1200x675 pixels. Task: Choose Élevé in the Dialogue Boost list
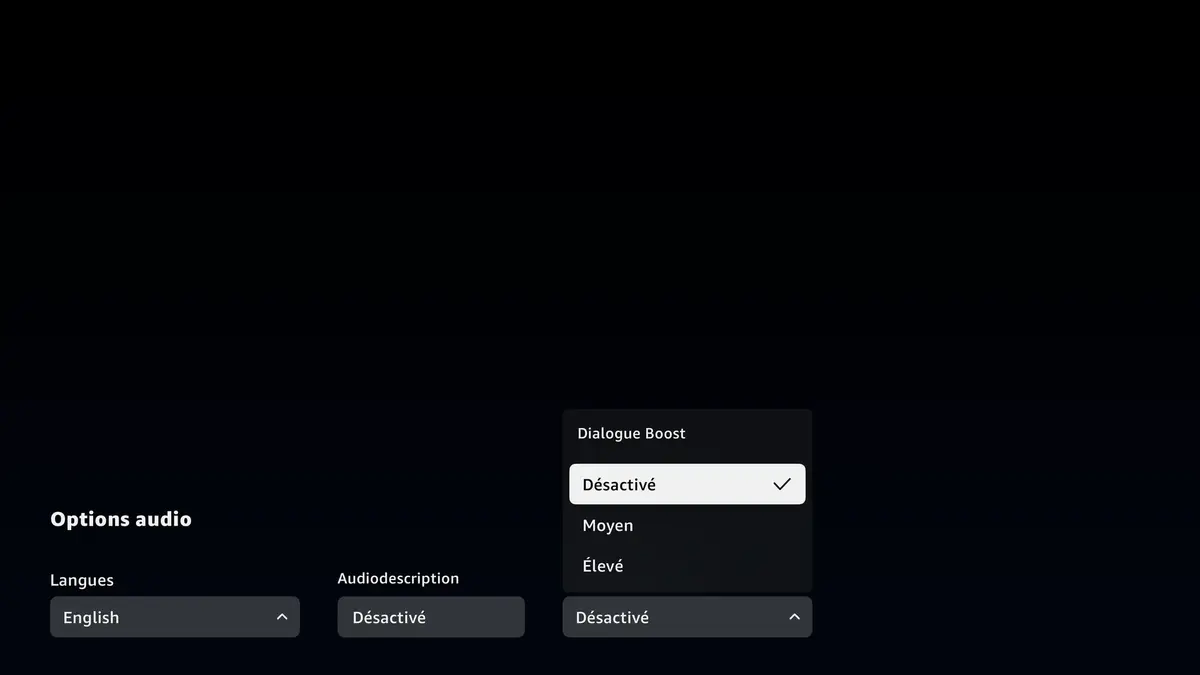point(602,565)
